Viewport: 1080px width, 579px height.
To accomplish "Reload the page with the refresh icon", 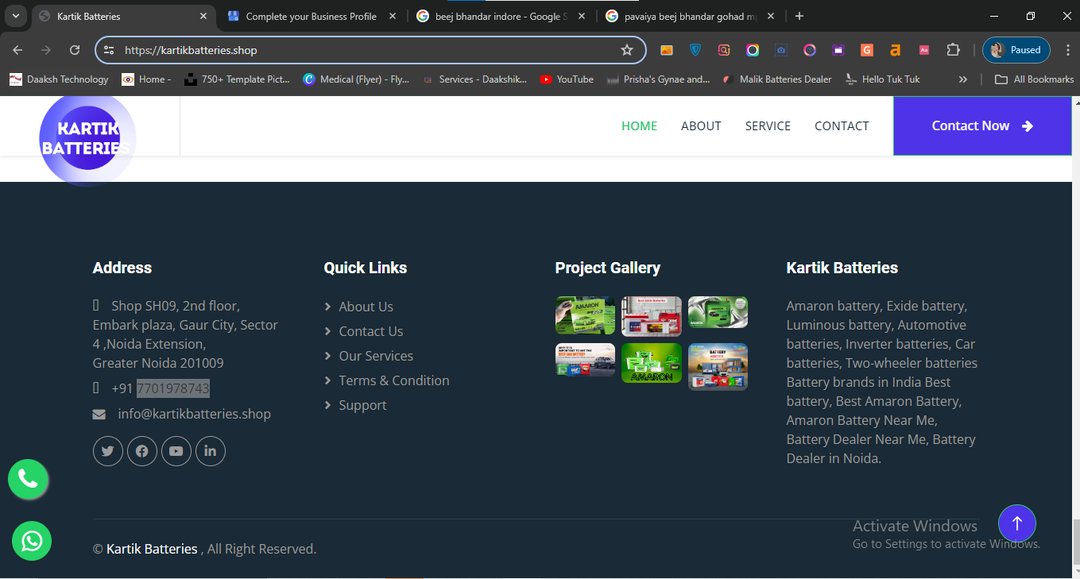I will [74, 50].
